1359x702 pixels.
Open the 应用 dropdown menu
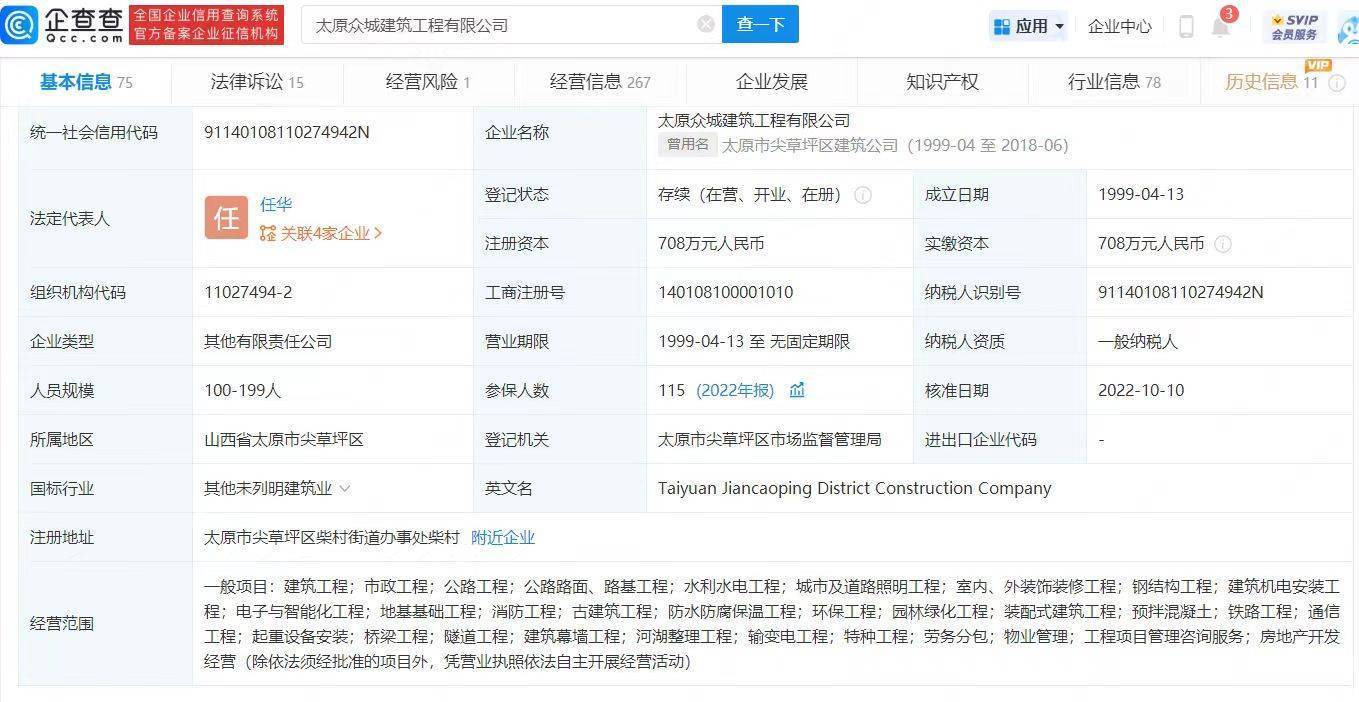pyautogui.click(x=1028, y=26)
